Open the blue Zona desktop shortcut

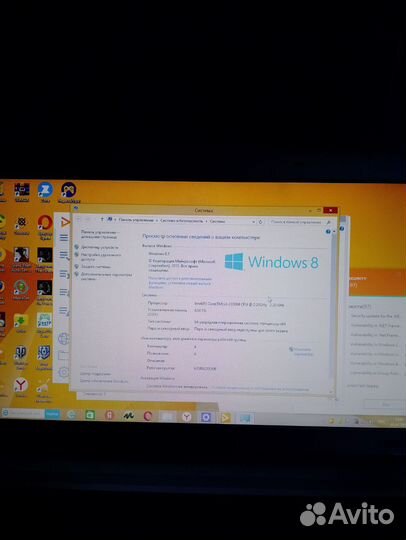pos(45,192)
